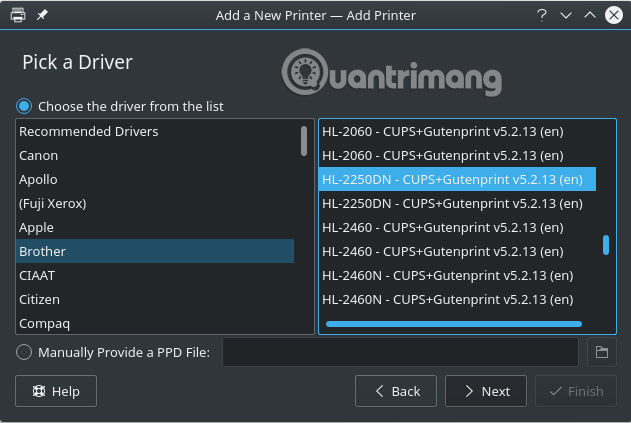Toggle the pin window icon
631x423 pixels.
[42, 16]
